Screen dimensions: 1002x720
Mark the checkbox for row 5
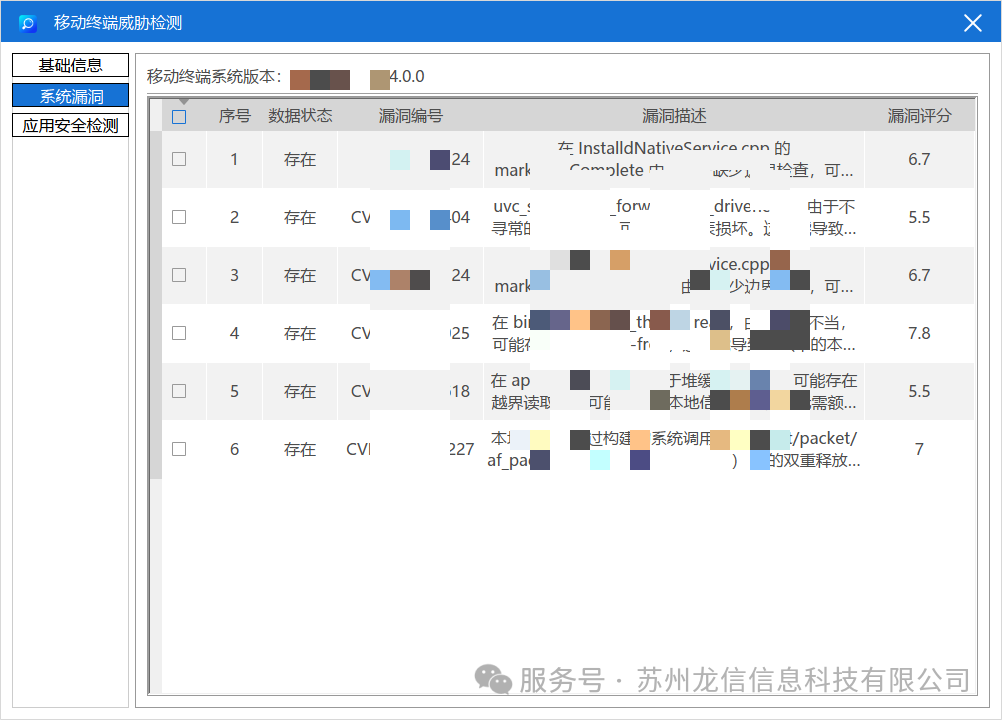[179, 391]
